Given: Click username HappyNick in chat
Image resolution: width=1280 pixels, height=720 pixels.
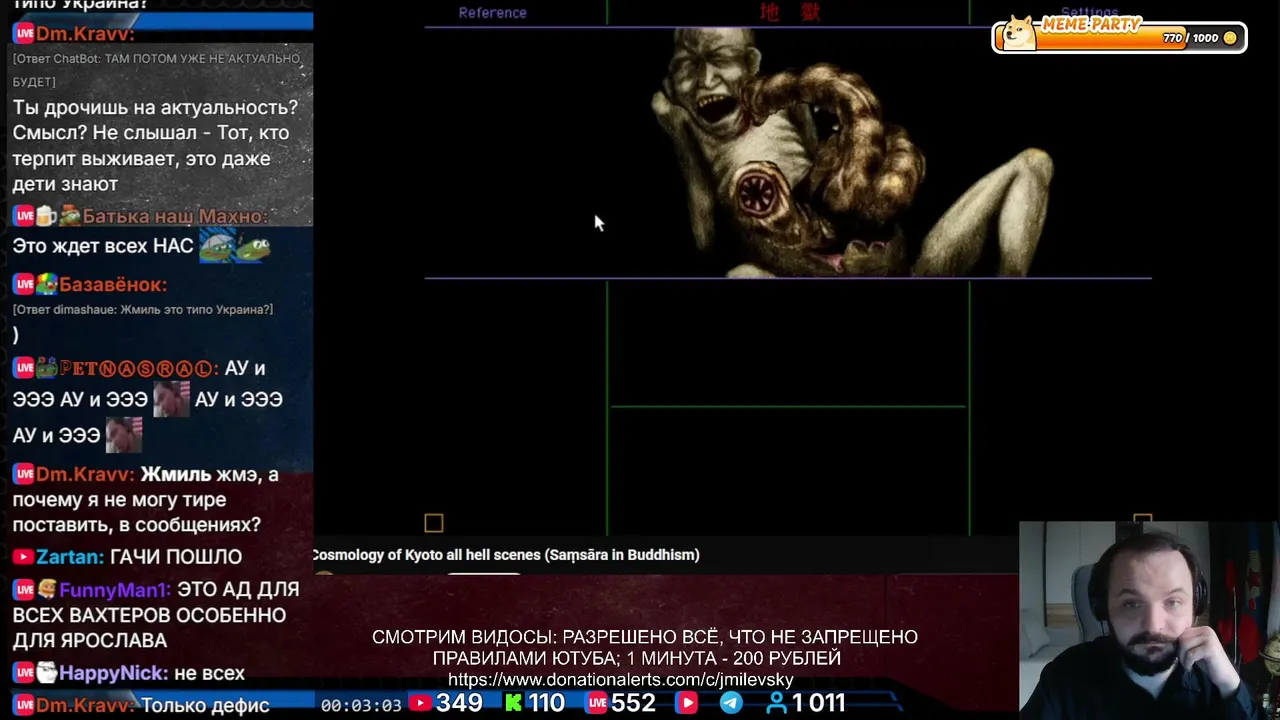Looking at the screenshot, I should [113, 674].
